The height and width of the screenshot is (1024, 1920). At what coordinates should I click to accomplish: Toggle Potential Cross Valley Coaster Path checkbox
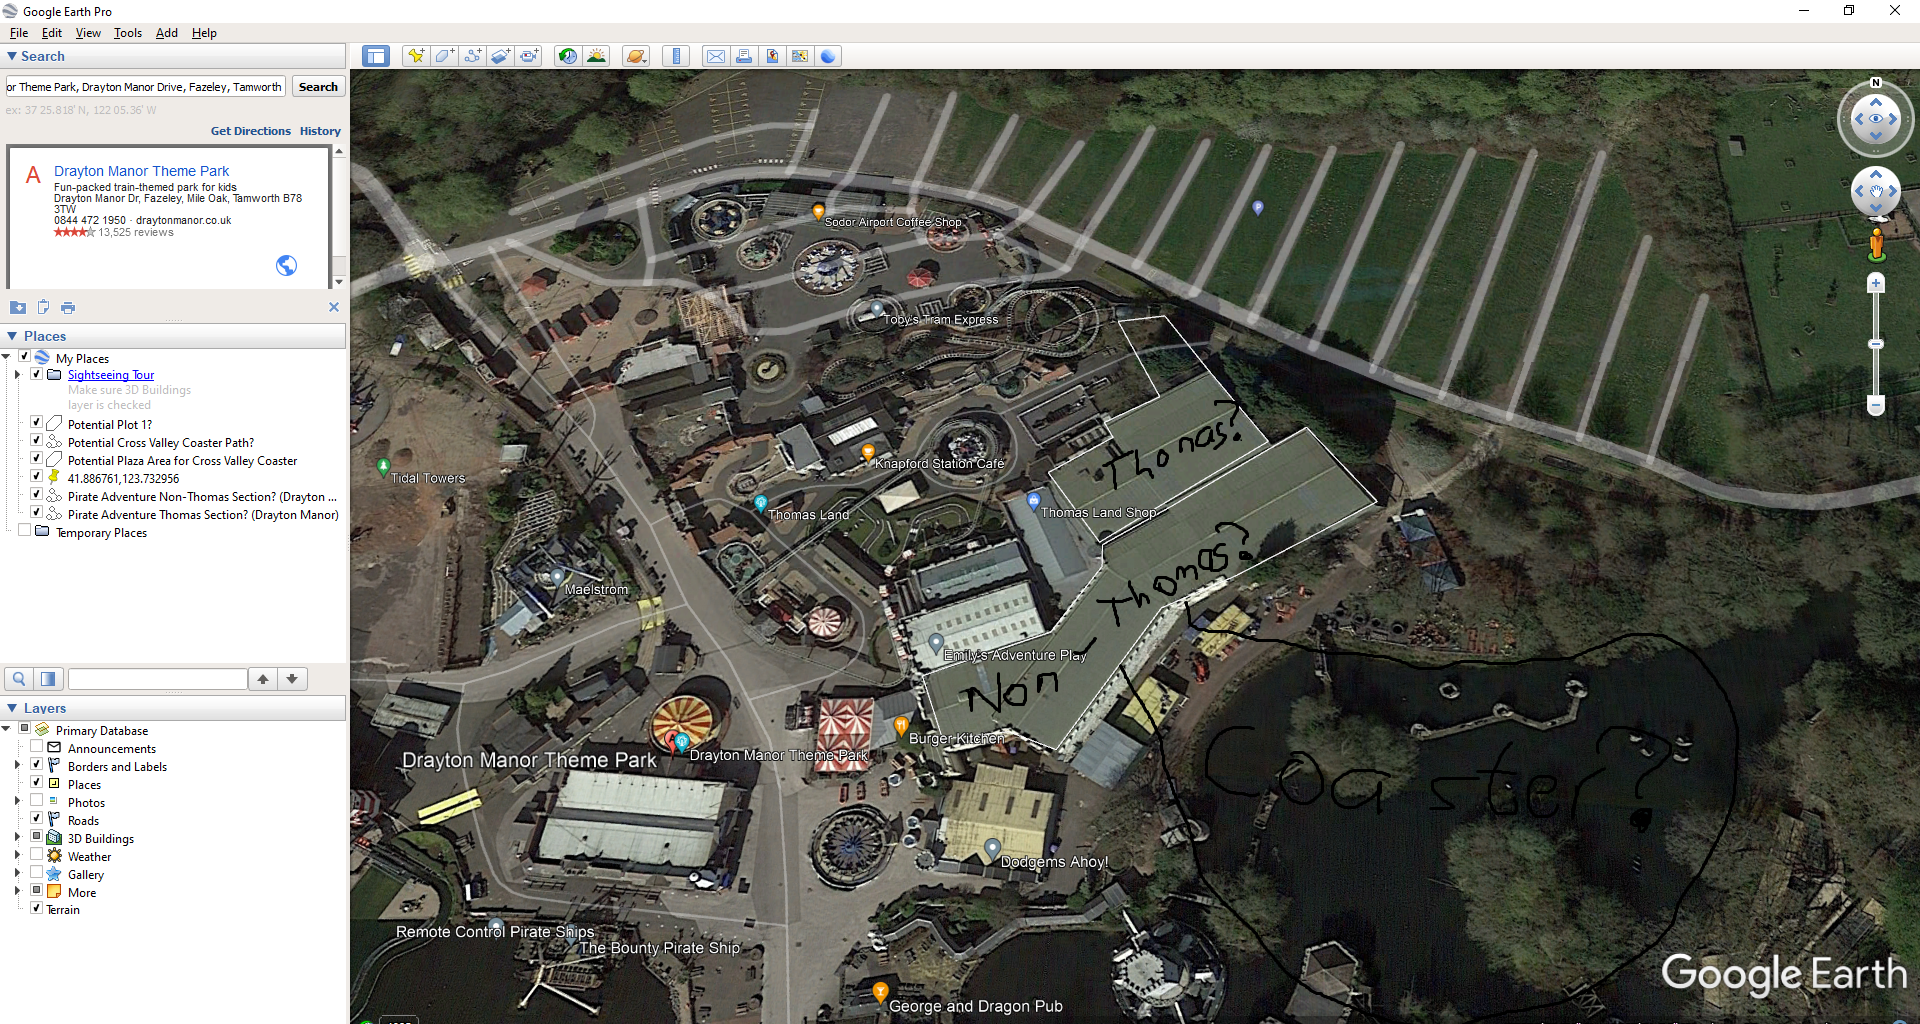(37, 441)
